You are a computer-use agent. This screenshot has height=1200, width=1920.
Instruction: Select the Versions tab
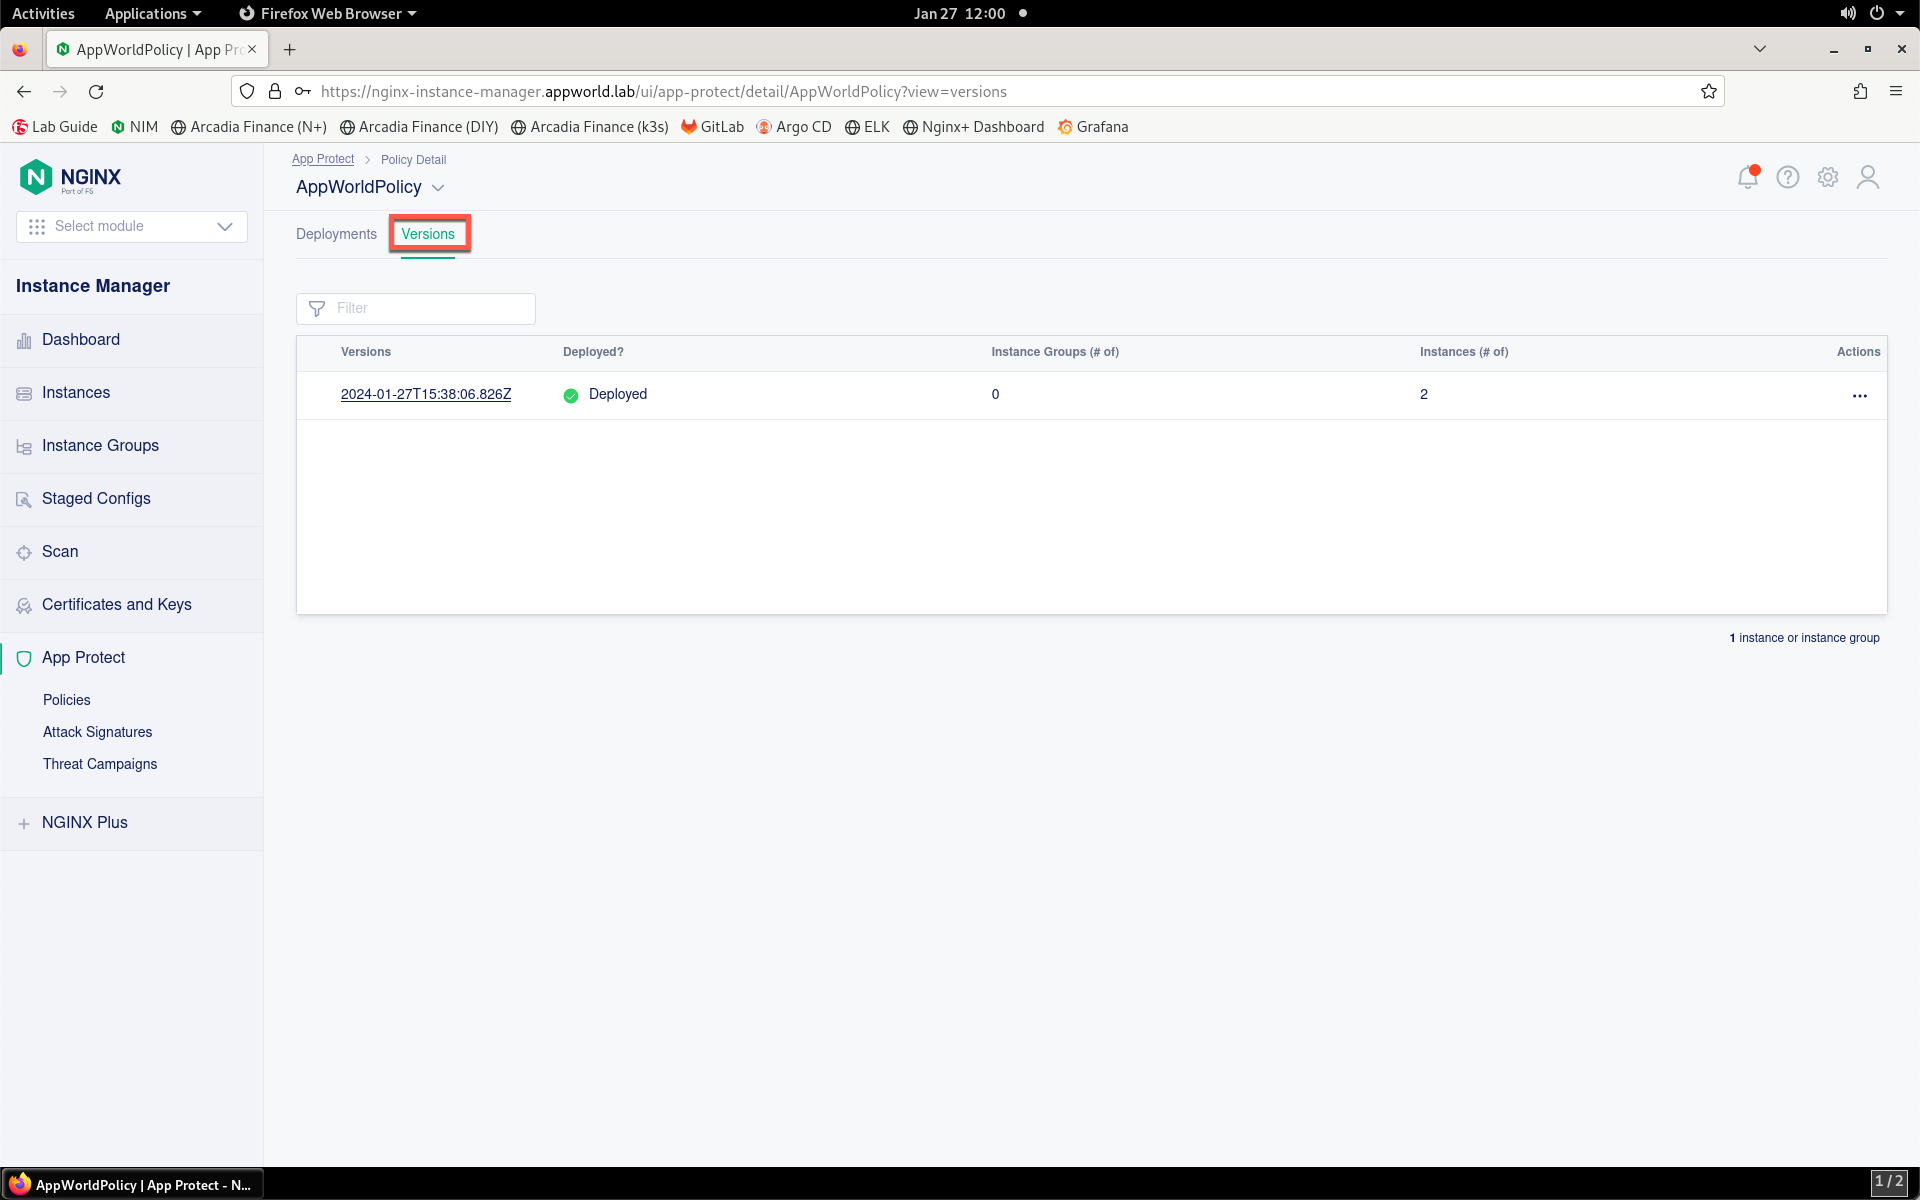(428, 234)
